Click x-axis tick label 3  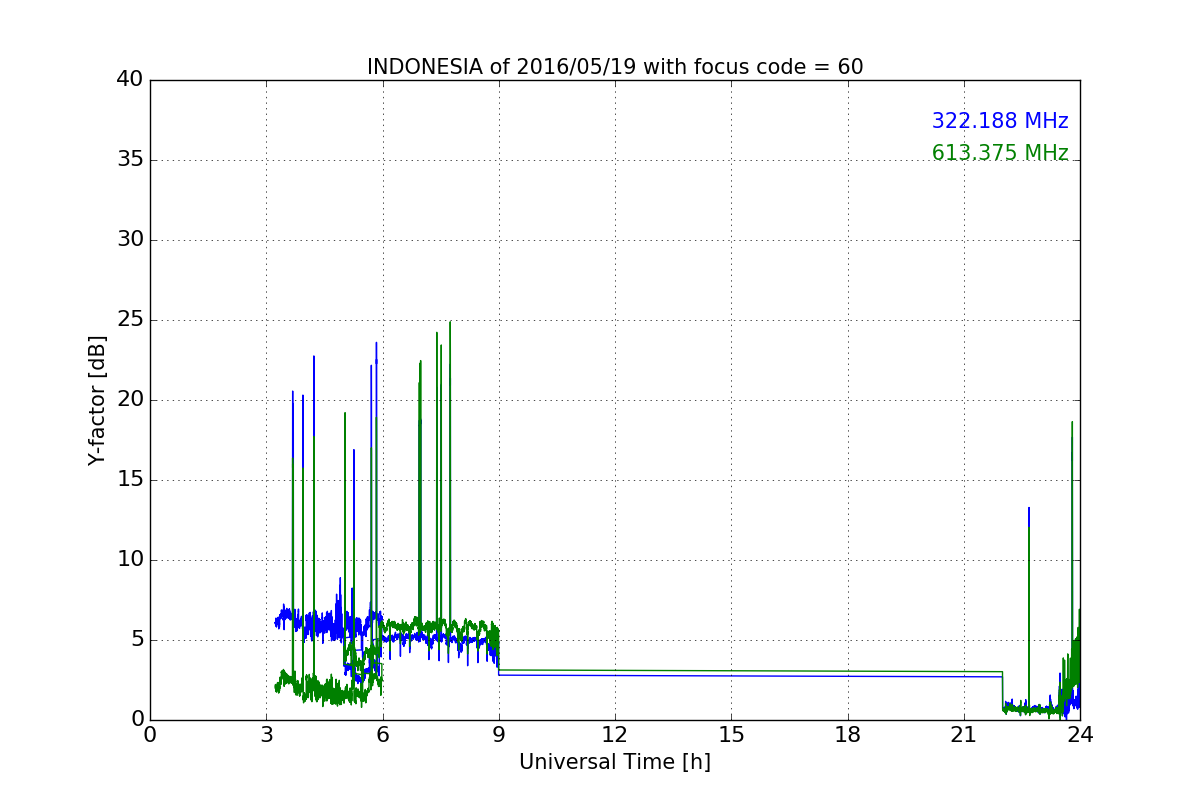(266, 734)
